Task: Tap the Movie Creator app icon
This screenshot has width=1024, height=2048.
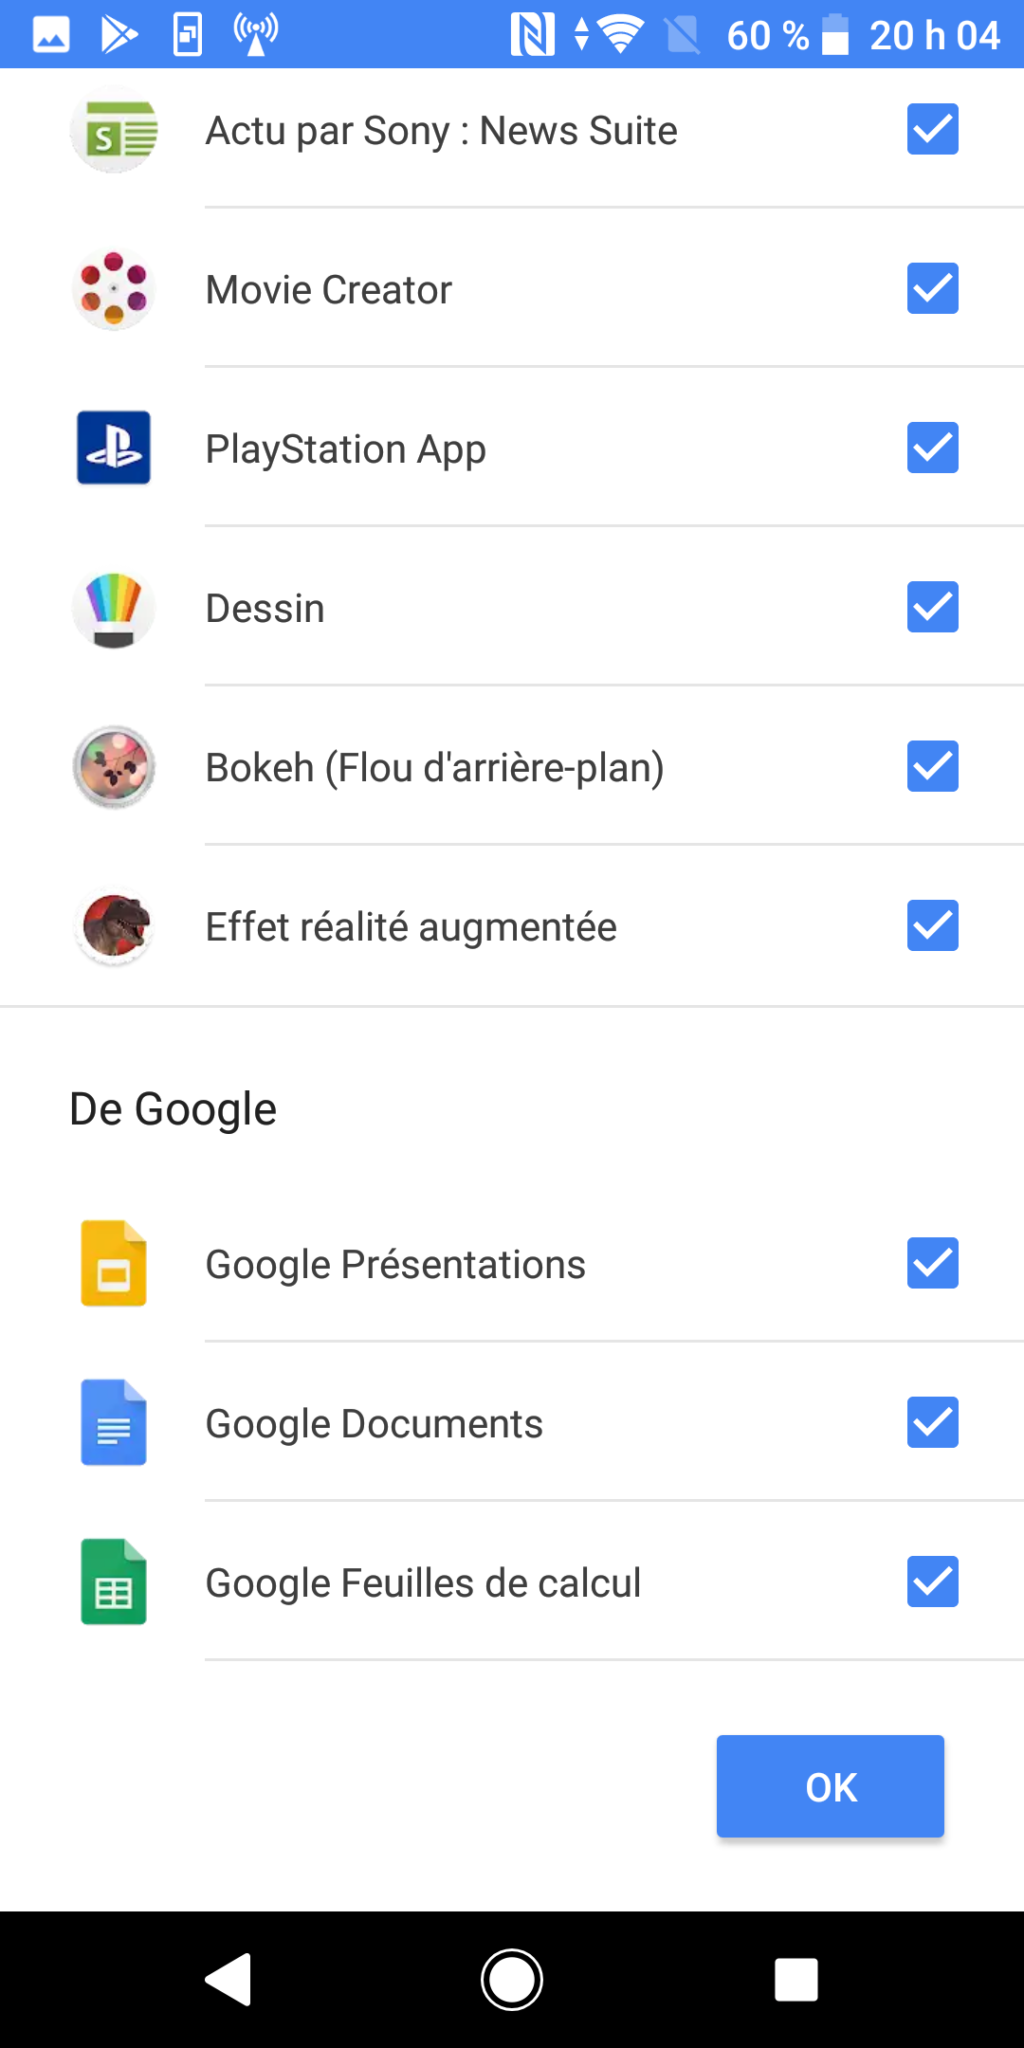Action: click(114, 290)
